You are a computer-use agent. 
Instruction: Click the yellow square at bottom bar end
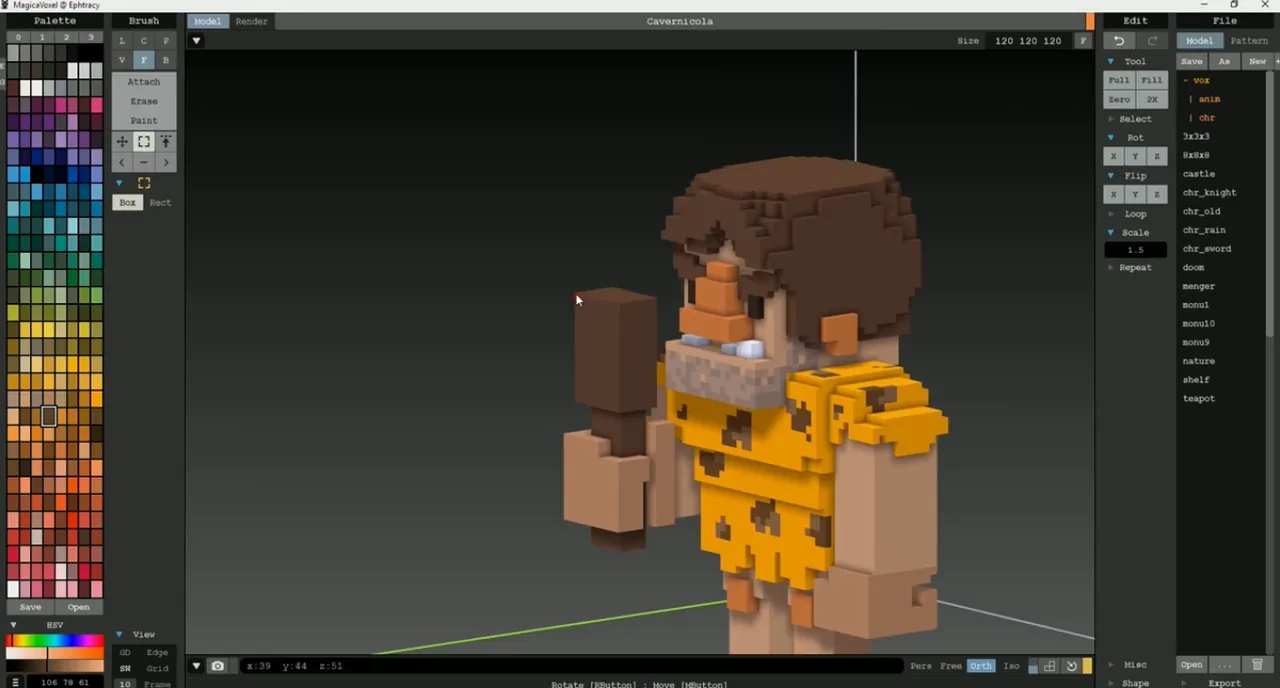(1087, 666)
